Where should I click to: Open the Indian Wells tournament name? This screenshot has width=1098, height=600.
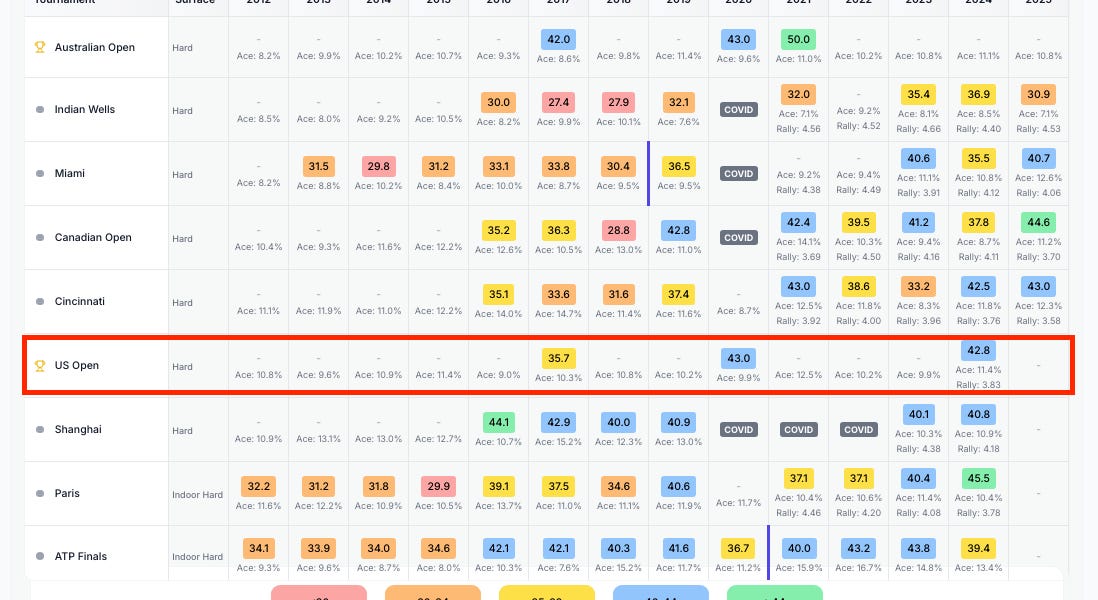pyautogui.click(x=85, y=109)
